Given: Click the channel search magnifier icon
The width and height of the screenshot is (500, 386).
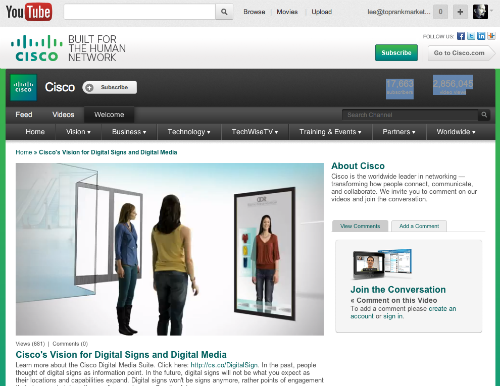Looking at the screenshot, I should coord(484,115).
